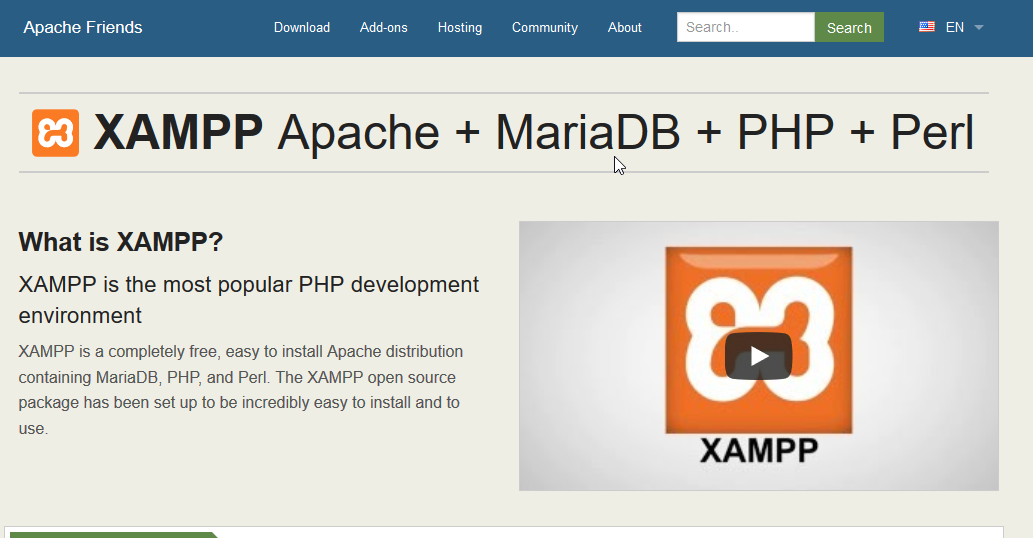The width and height of the screenshot is (1033, 538).
Task: Open the Download menu item
Action: (x=302, y=28)
